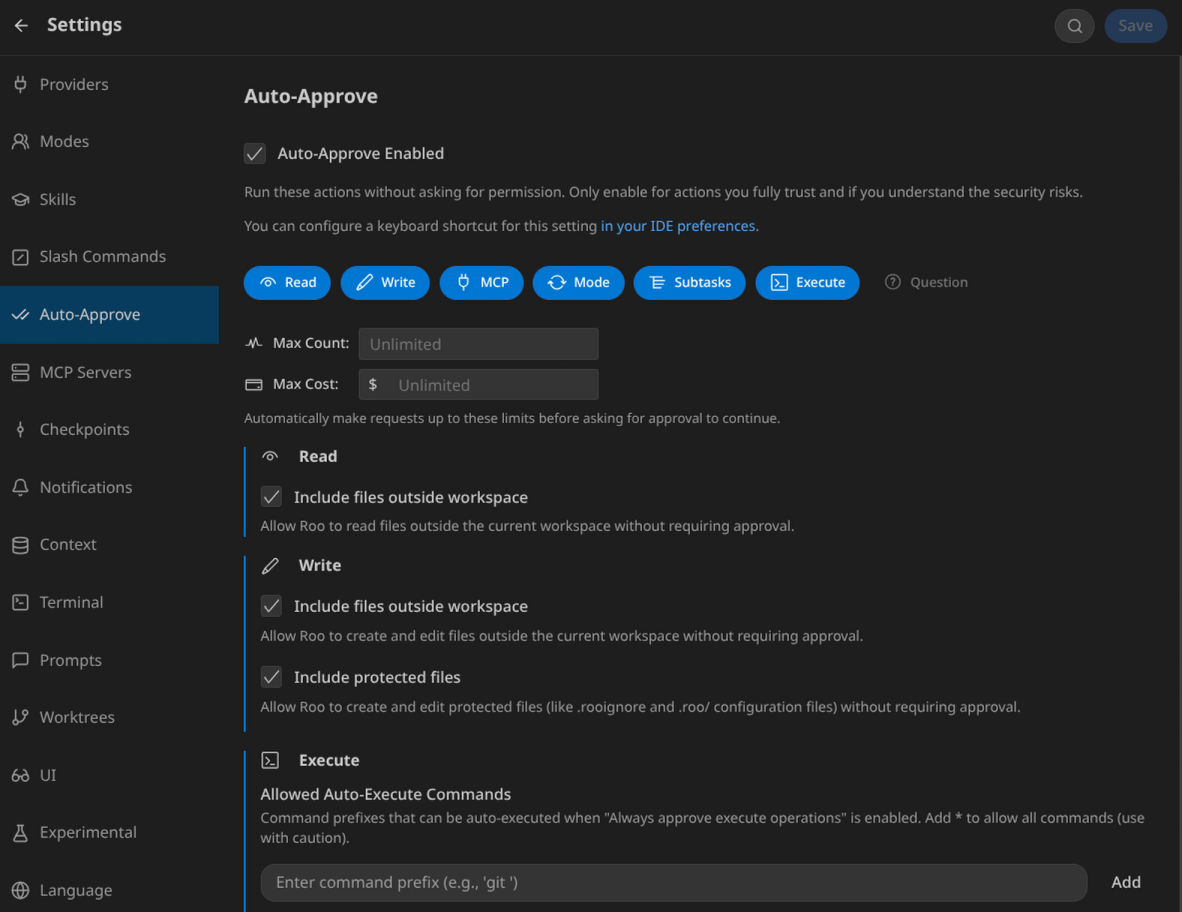Open the Experimental settings tab

pyautogui.click(x=109, y=833)
